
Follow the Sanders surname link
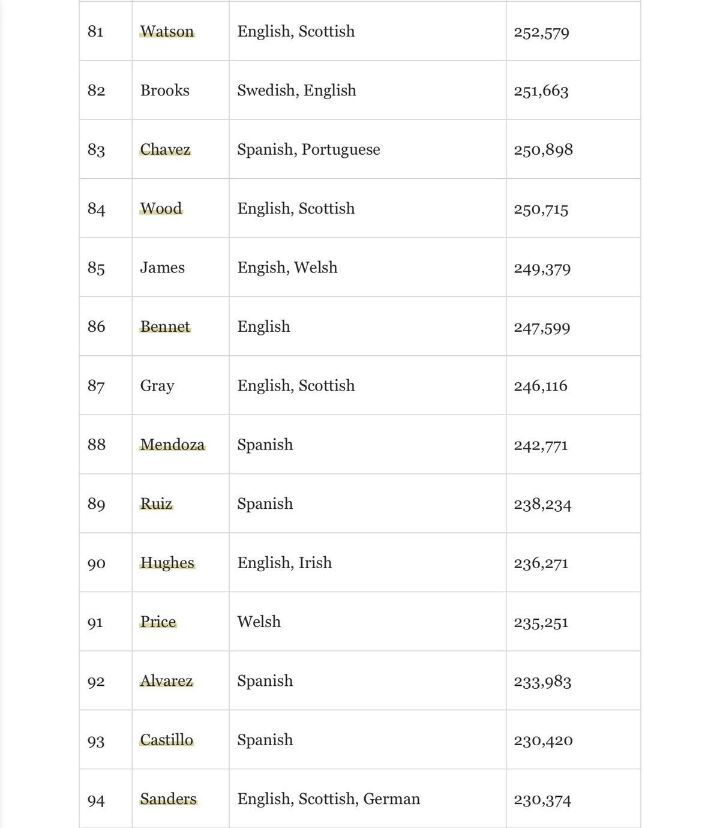[x=168, y=798]
